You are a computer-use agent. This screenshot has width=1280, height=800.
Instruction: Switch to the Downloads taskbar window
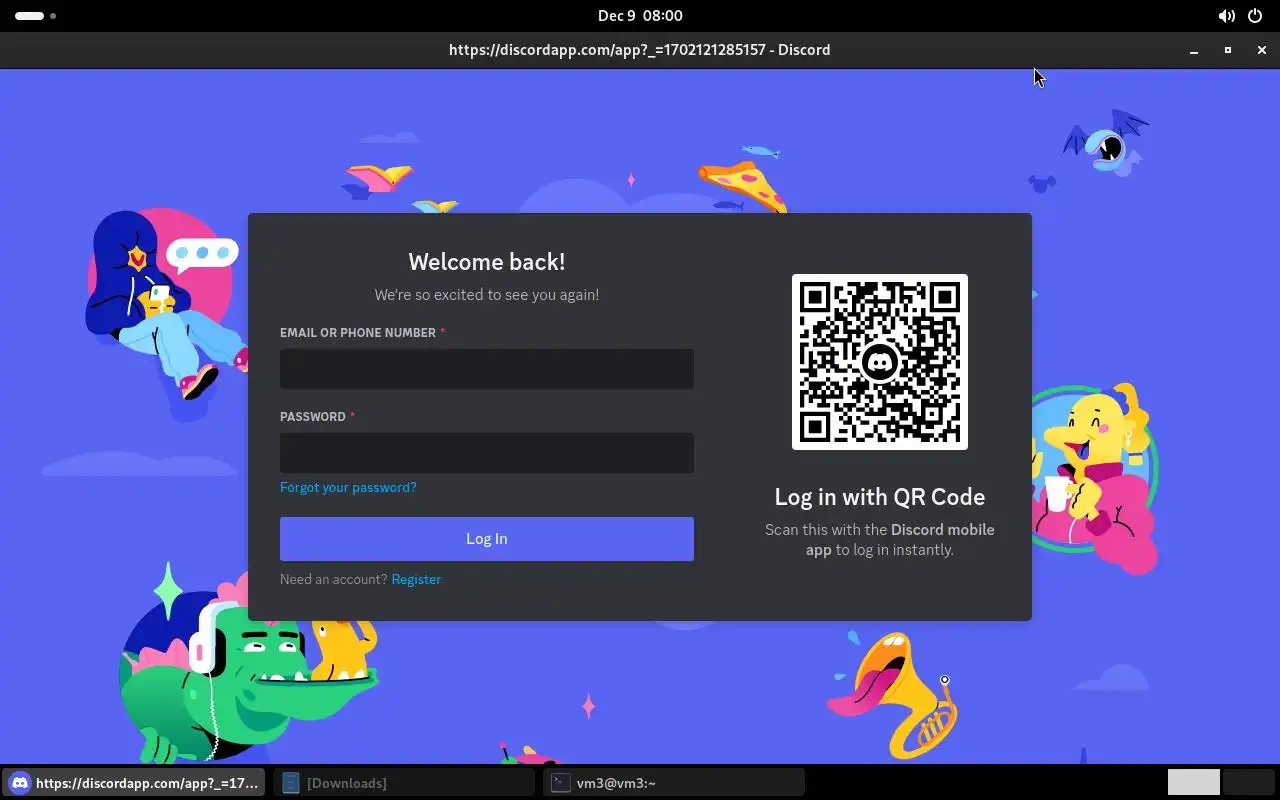[404, 783]
